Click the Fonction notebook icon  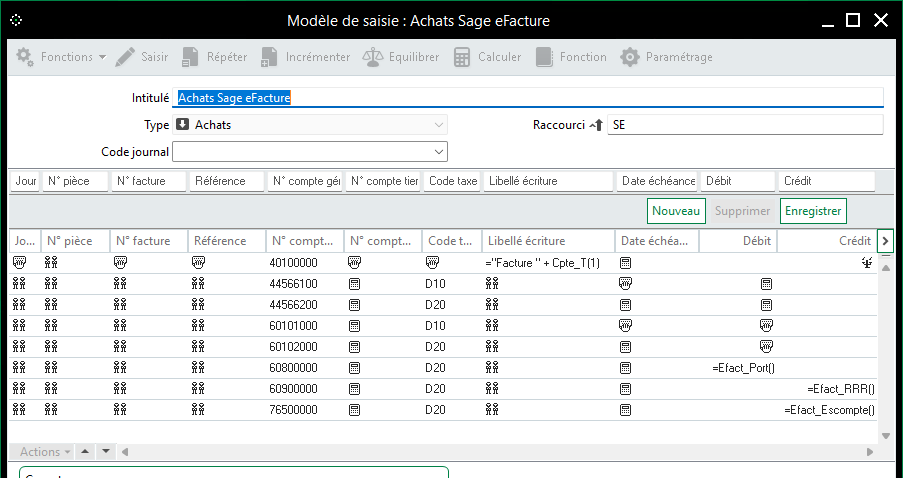click(544, 57)
